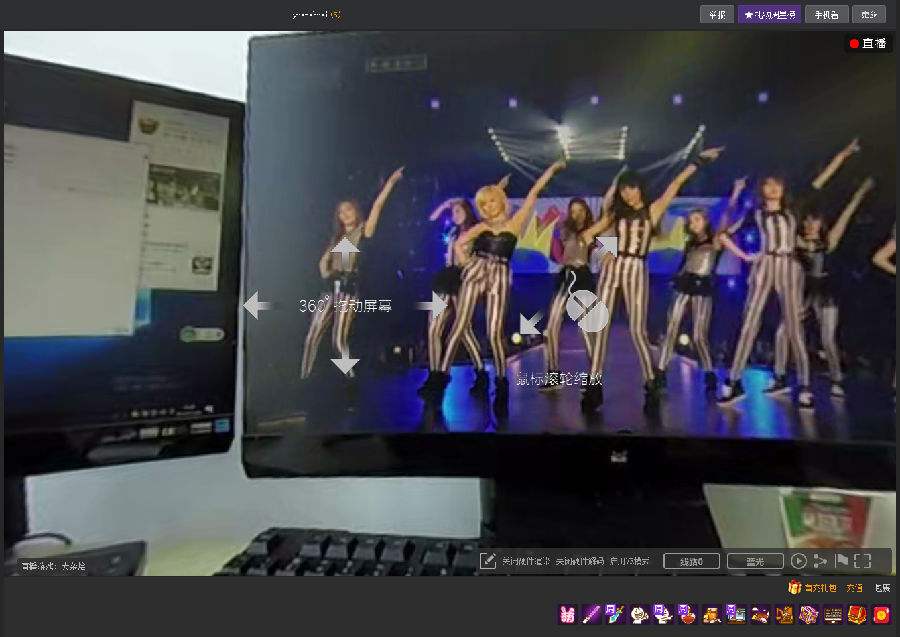Click the streamer name text in the top bar
This screenshot has width=900, height=637.
coord(316,15)
